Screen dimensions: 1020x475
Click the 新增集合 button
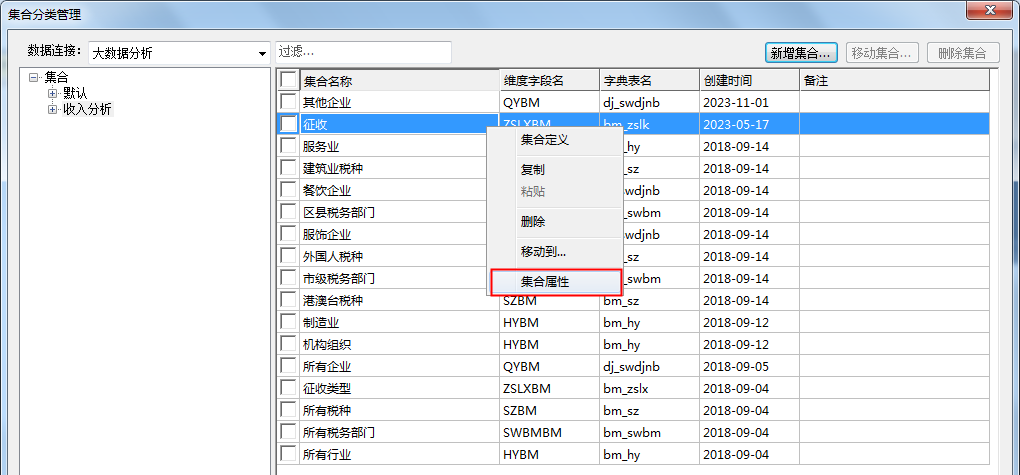click(801, 52)
